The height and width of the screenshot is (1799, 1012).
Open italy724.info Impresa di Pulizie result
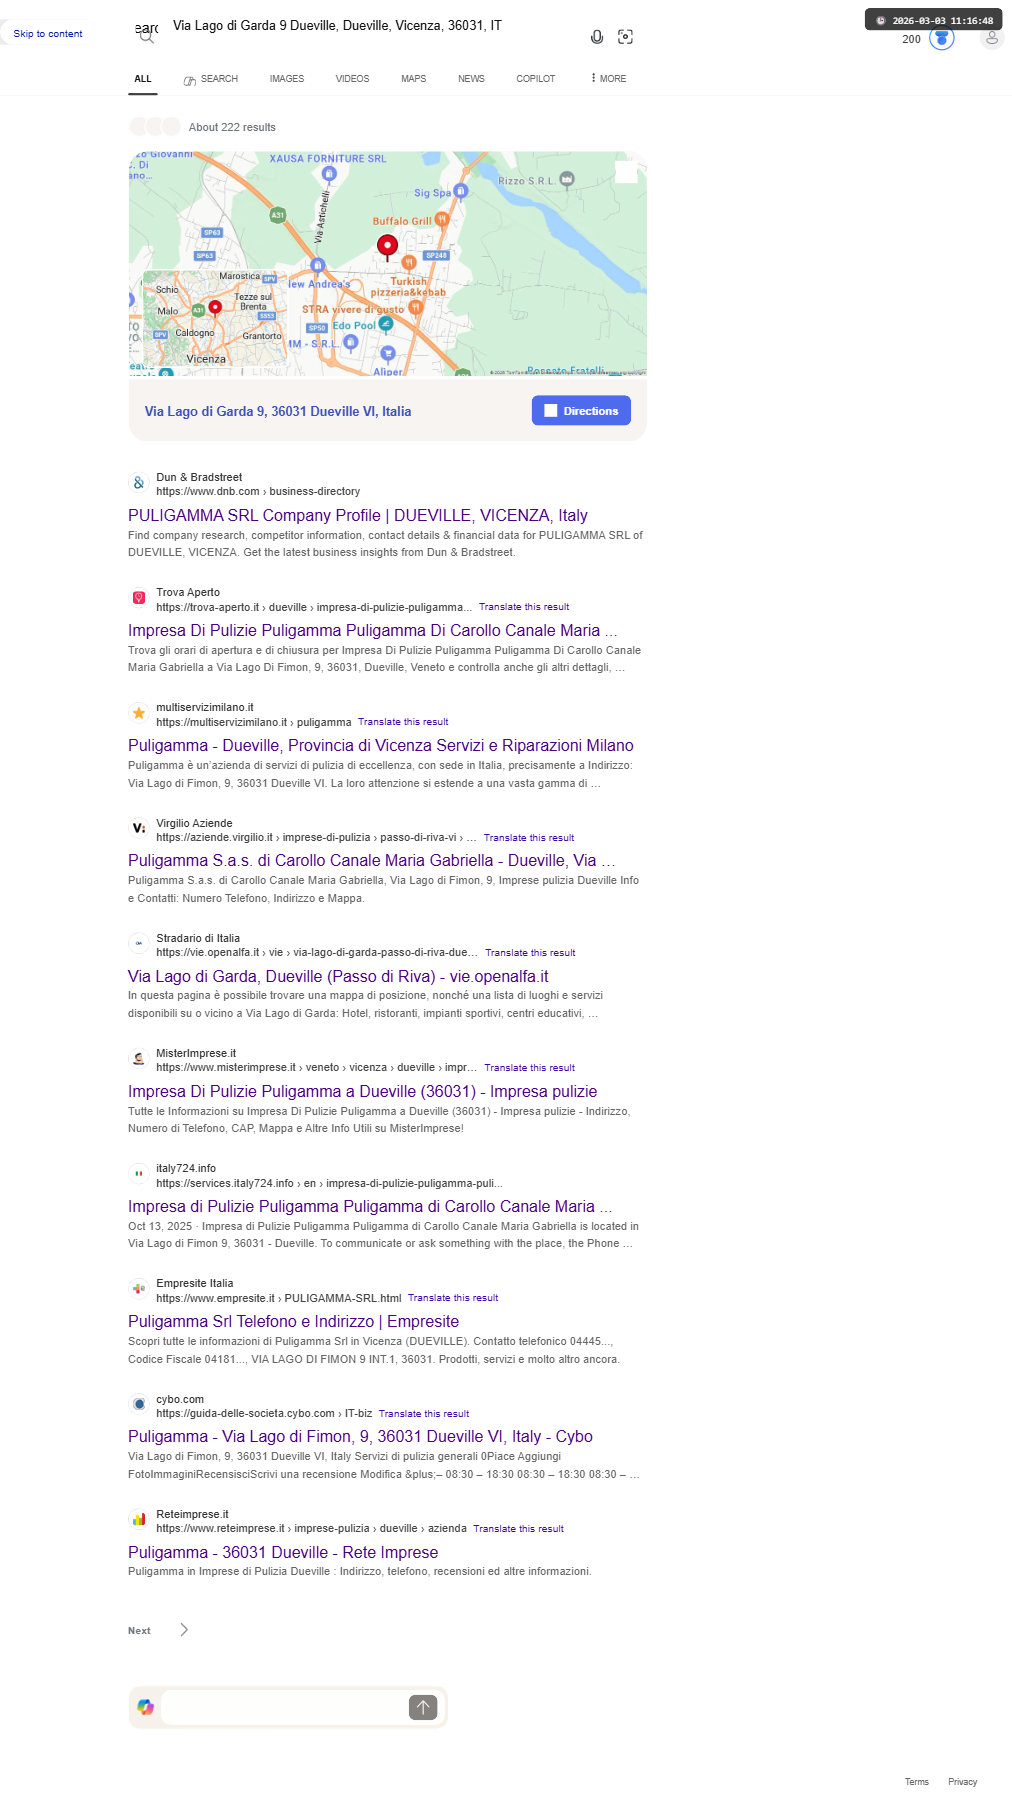tap(371, 1206)
